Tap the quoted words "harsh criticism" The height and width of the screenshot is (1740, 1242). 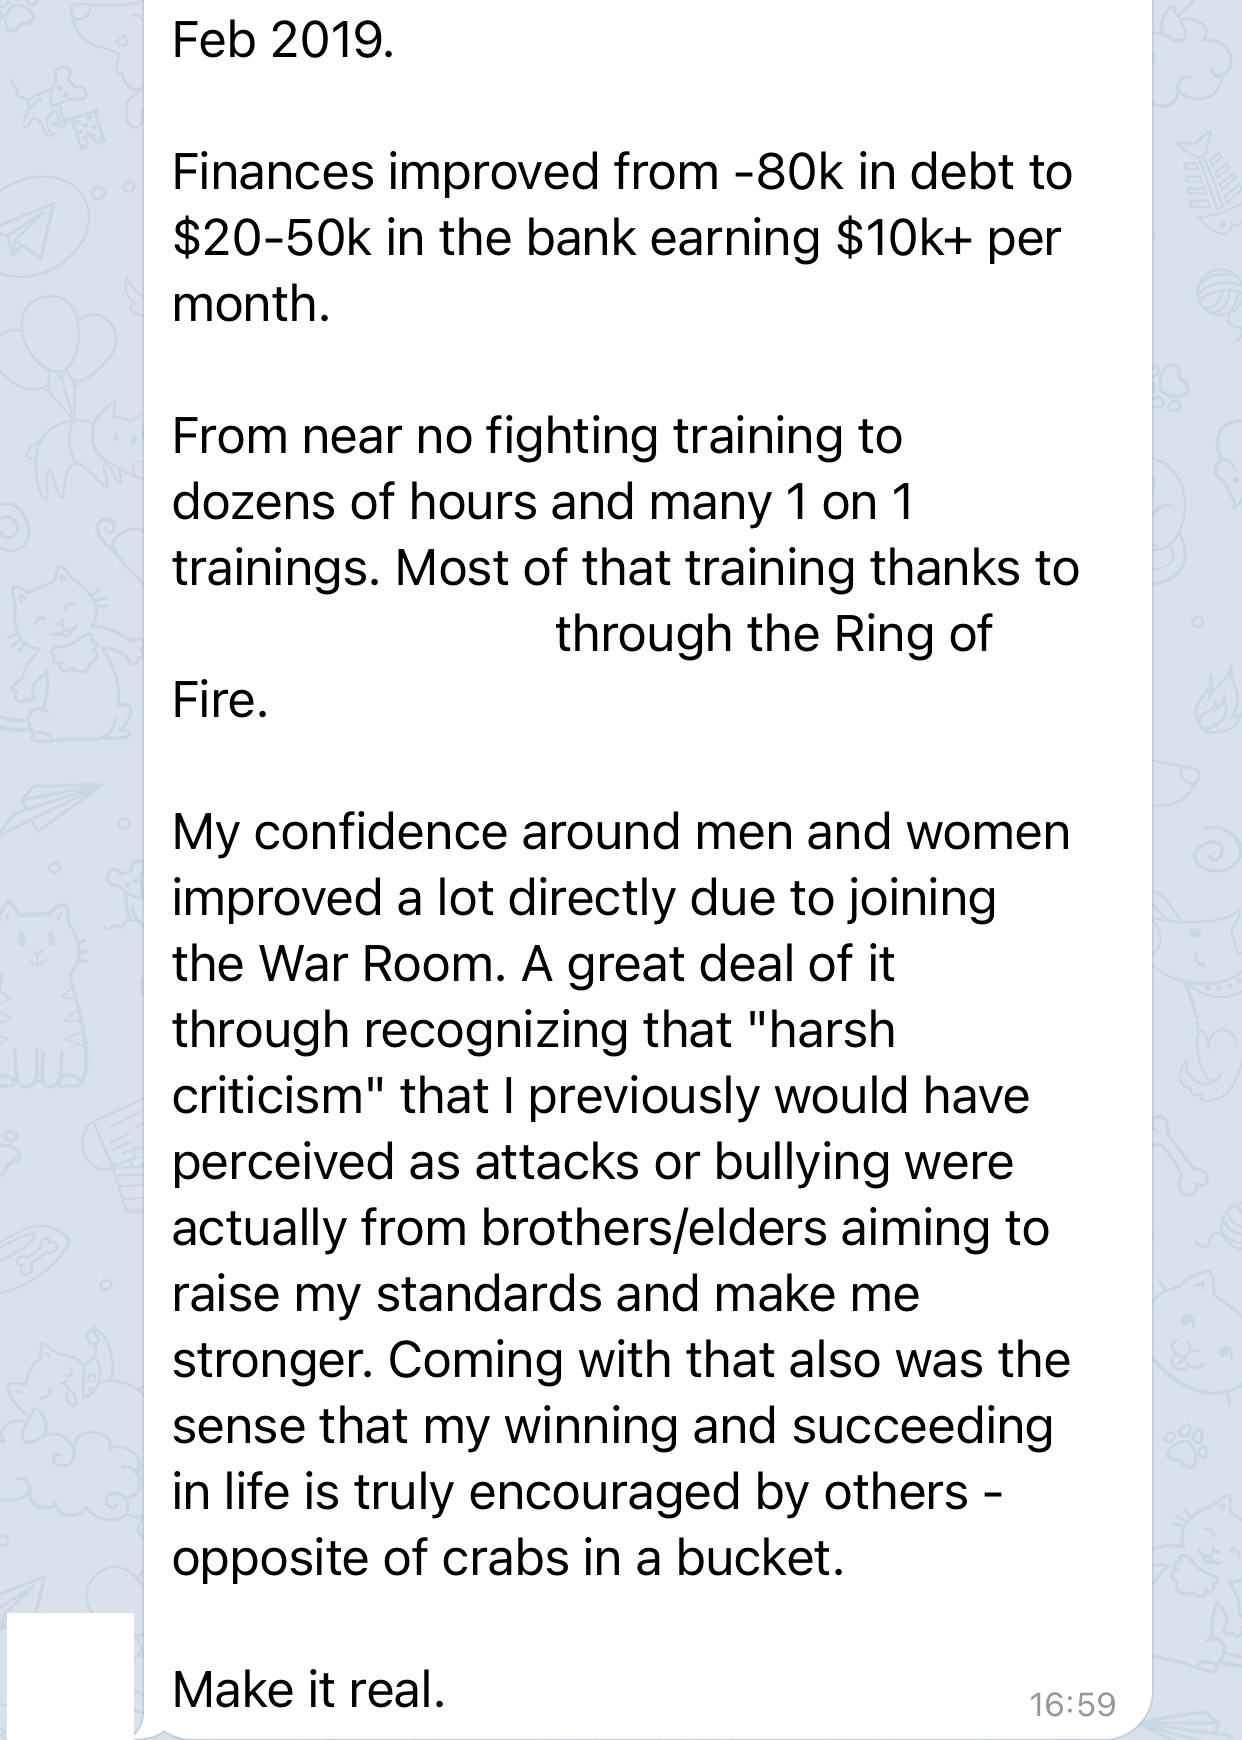tap(533, 1063)
